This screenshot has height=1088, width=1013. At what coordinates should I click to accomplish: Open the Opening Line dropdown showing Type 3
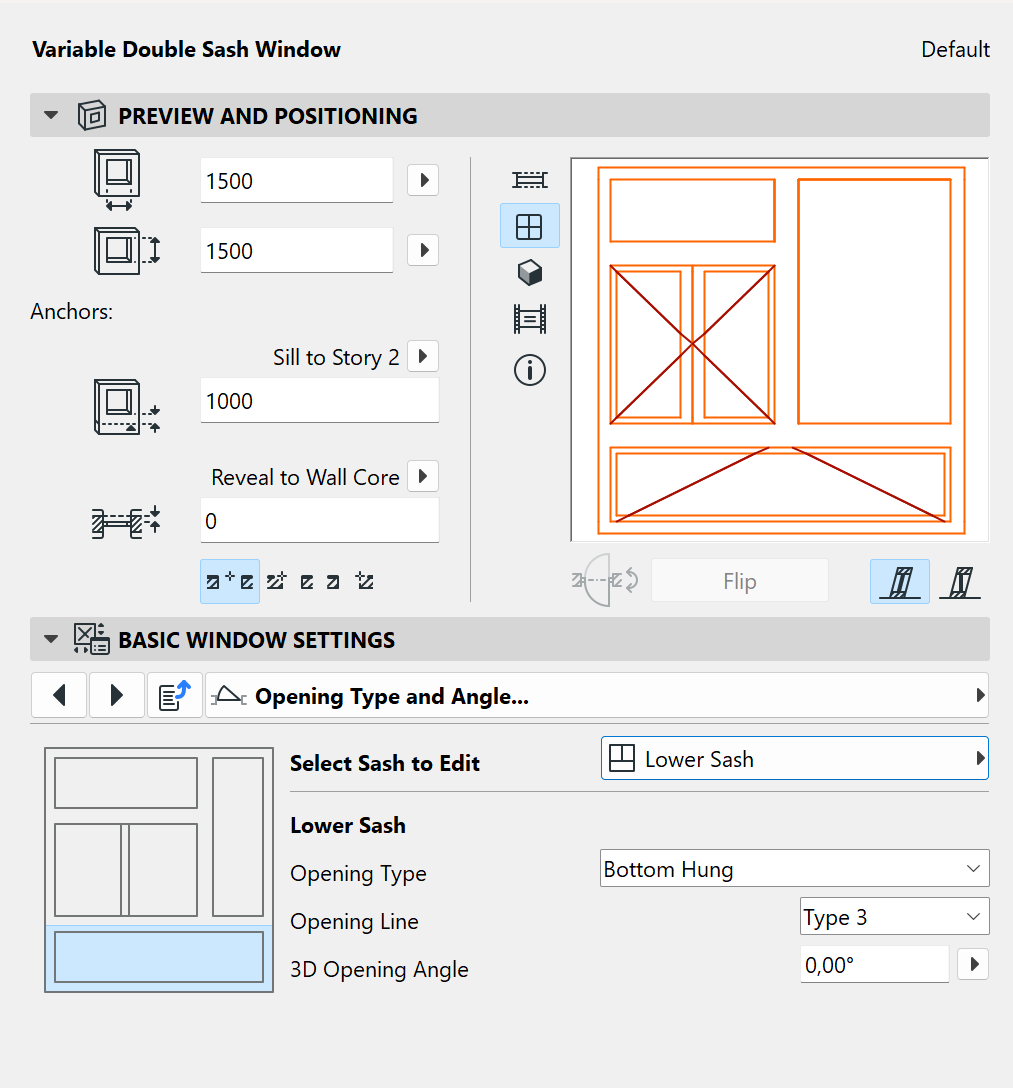pos(894,916)
